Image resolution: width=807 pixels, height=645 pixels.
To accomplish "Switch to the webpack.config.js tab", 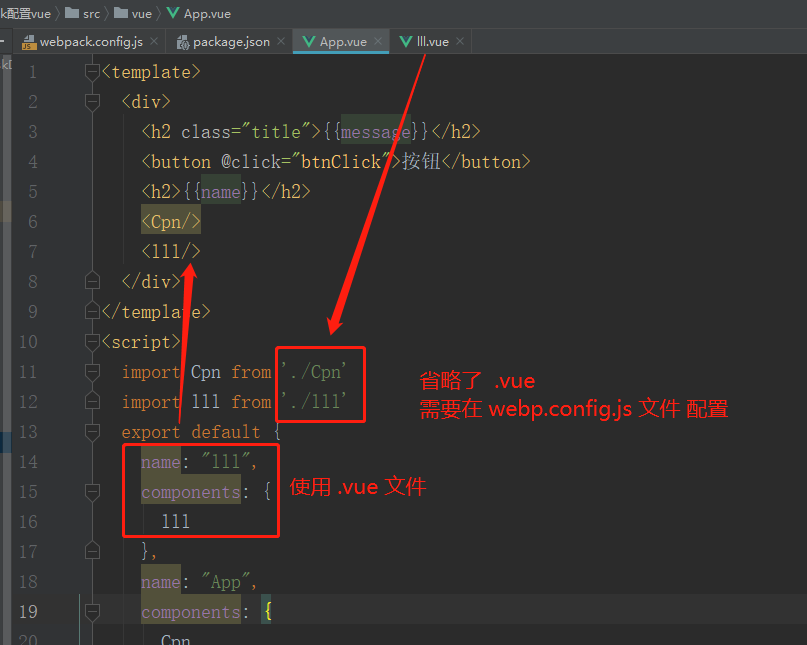I will point(91,42).
